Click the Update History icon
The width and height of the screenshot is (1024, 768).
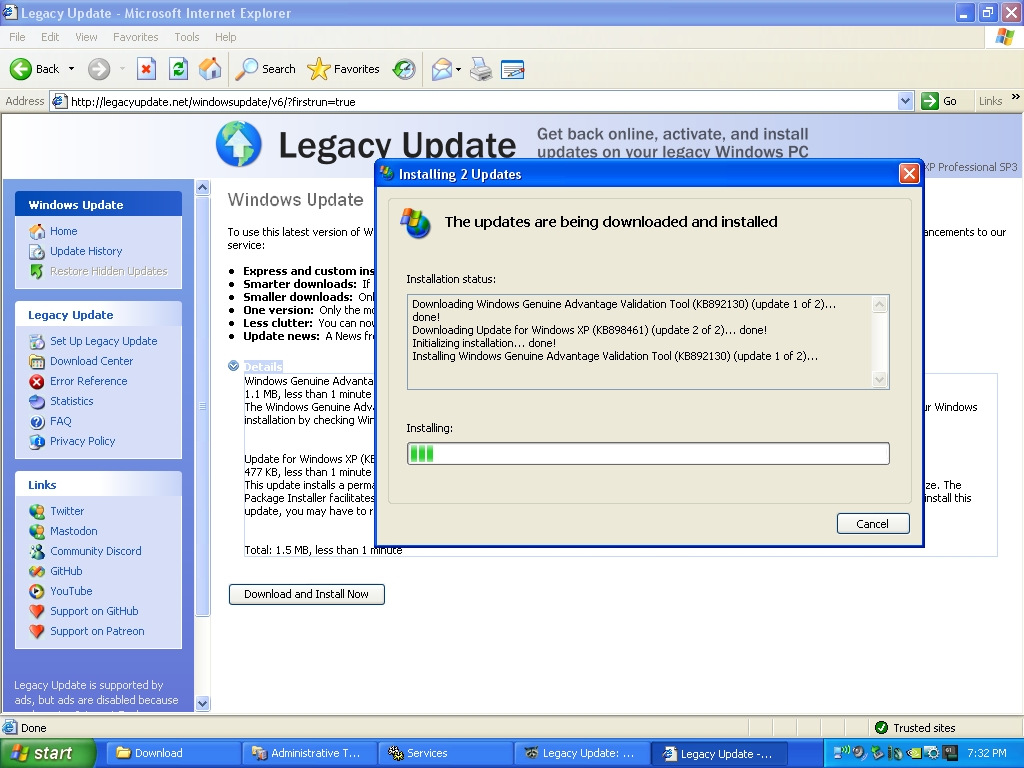(x=37, y=251)
